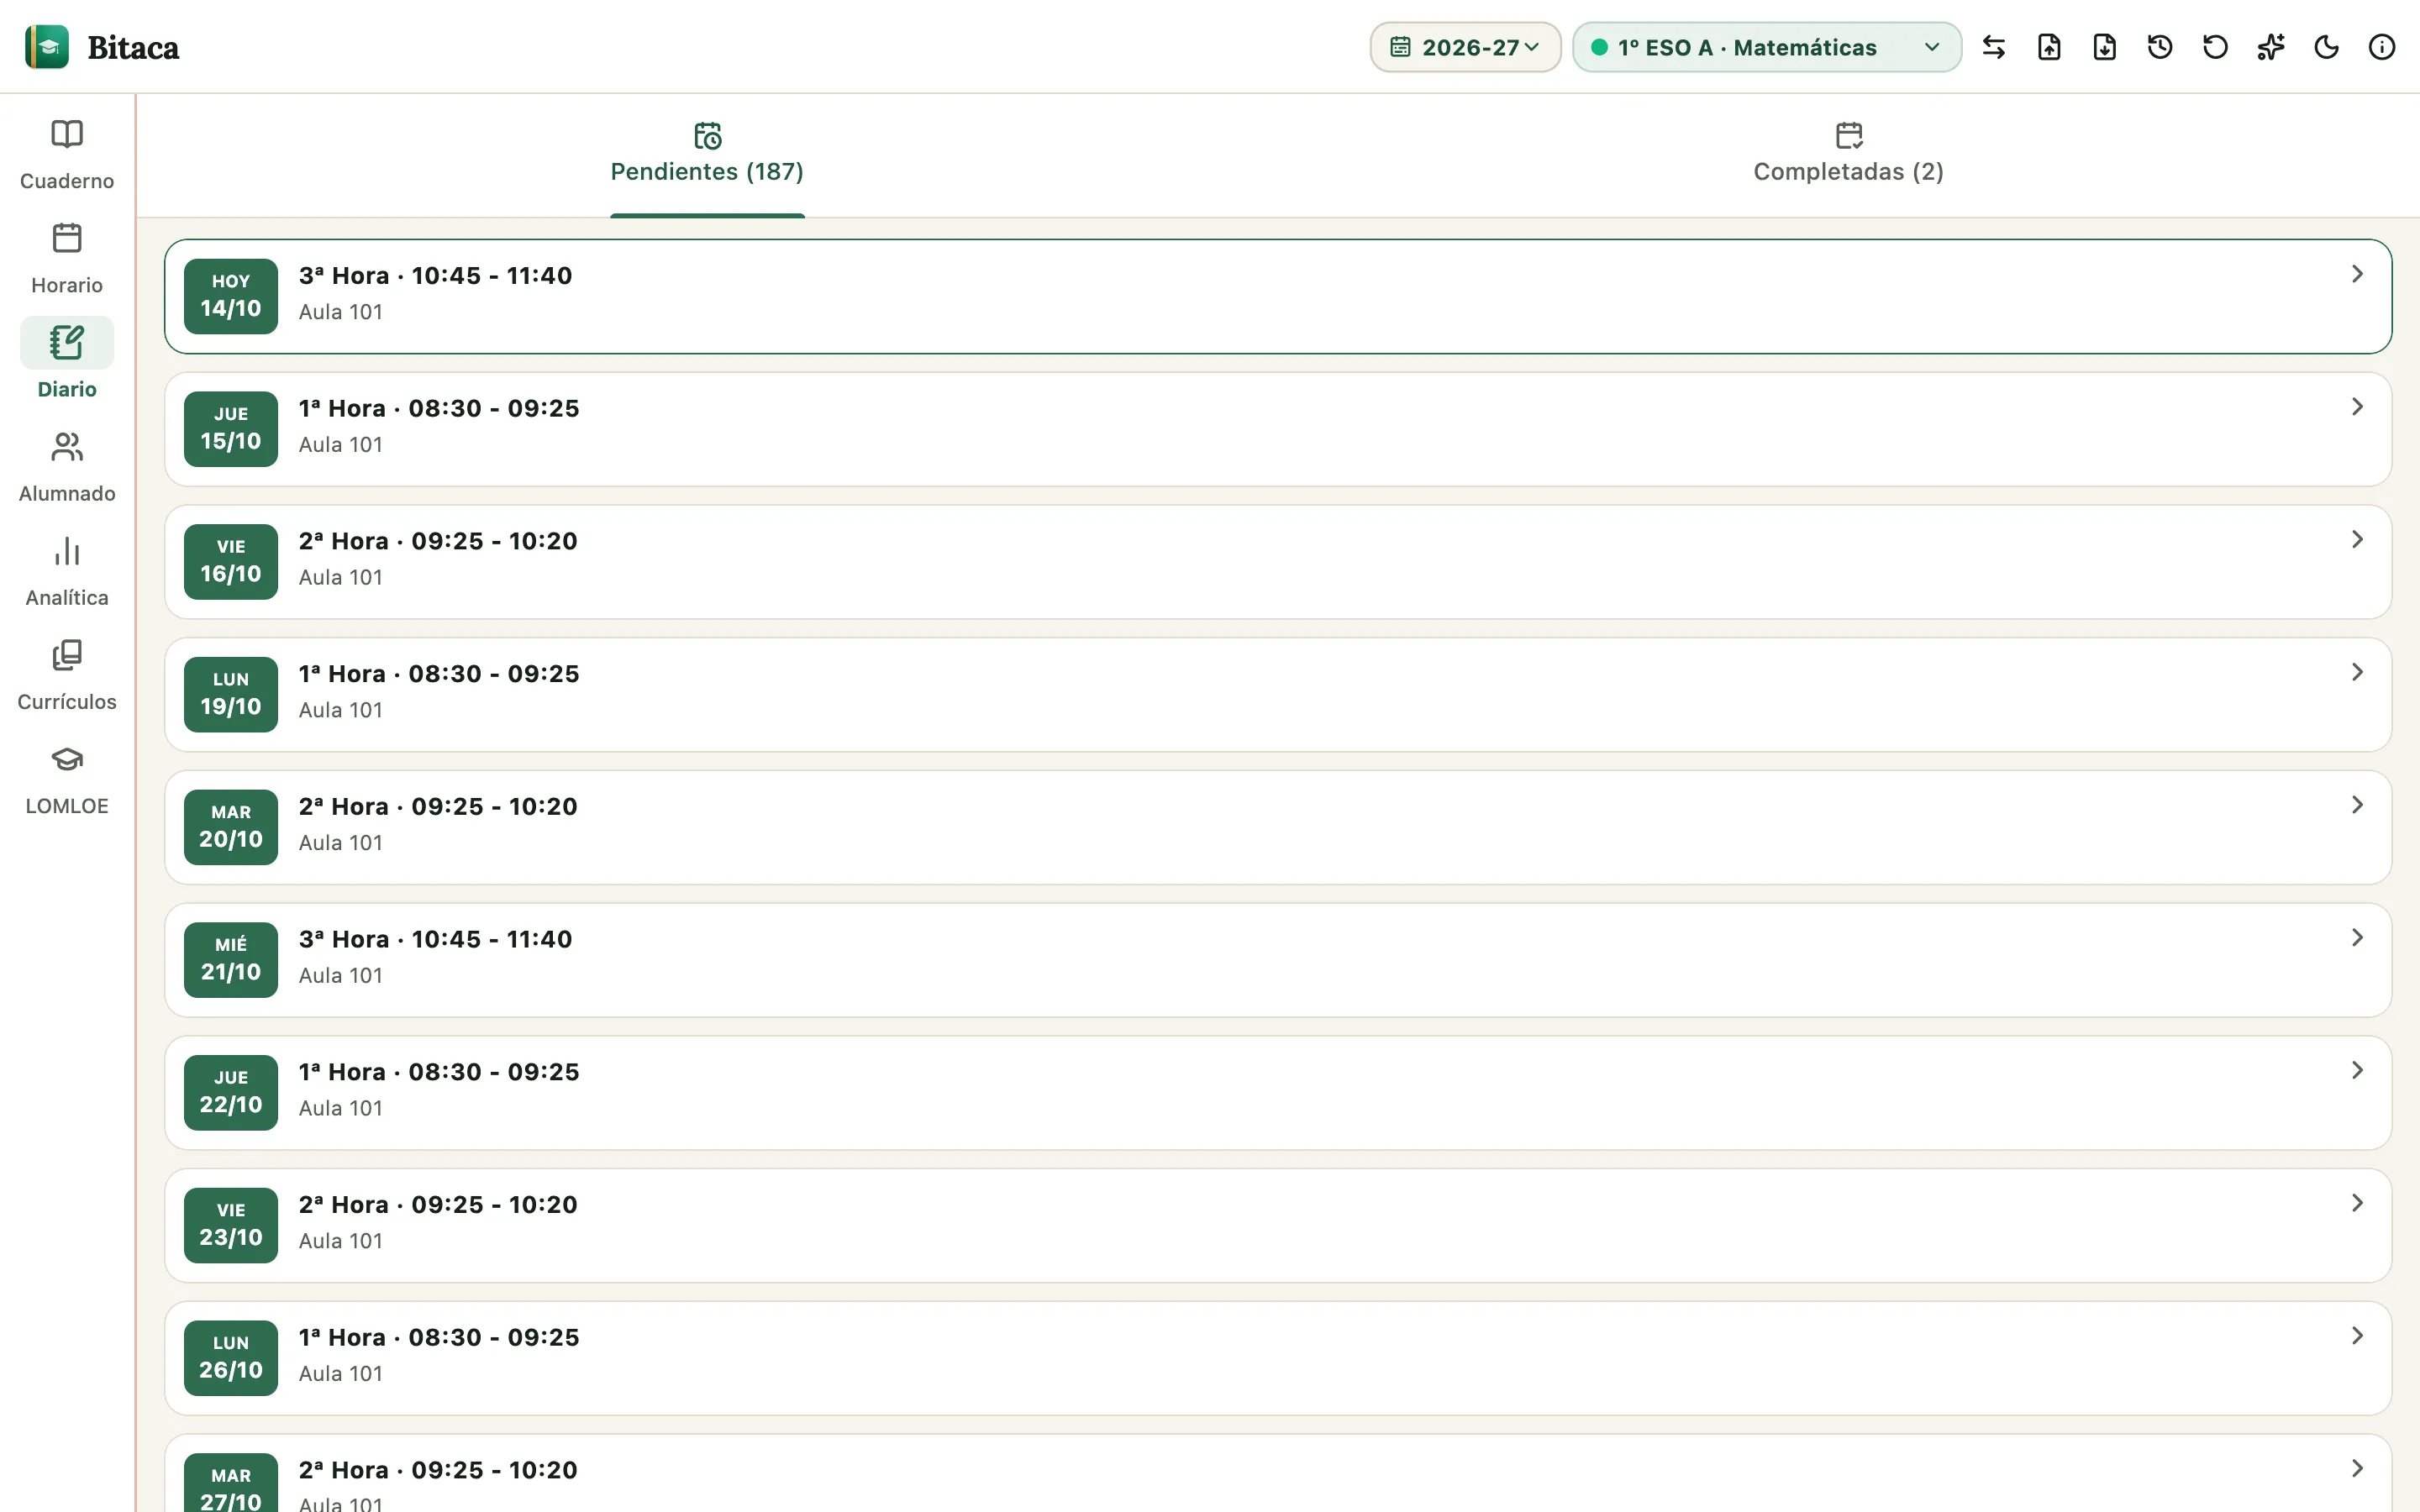Image resolution: width=2420 pixels, height=1512 pixels.
Task: Open Currículos in the sidebar
Action: tap(67, 675)
